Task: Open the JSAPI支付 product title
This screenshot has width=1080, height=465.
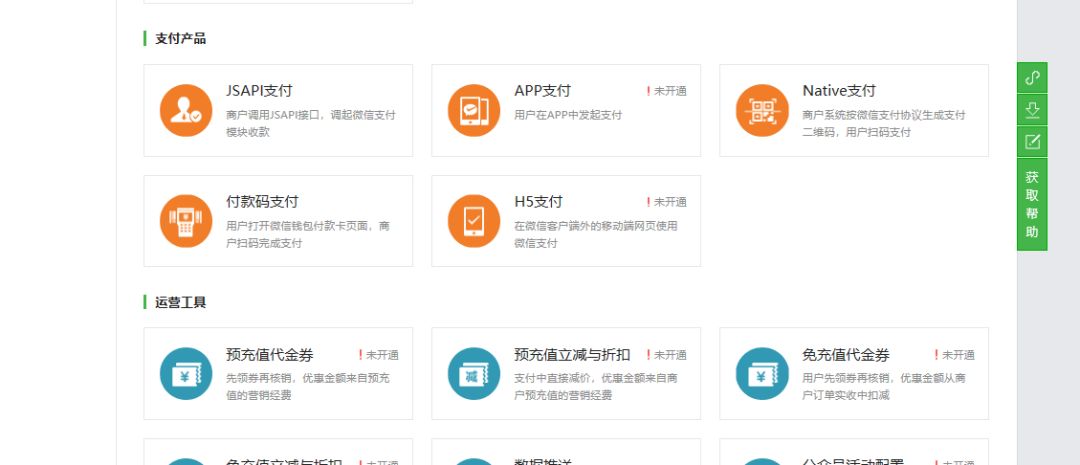Action: coord(259,91)
